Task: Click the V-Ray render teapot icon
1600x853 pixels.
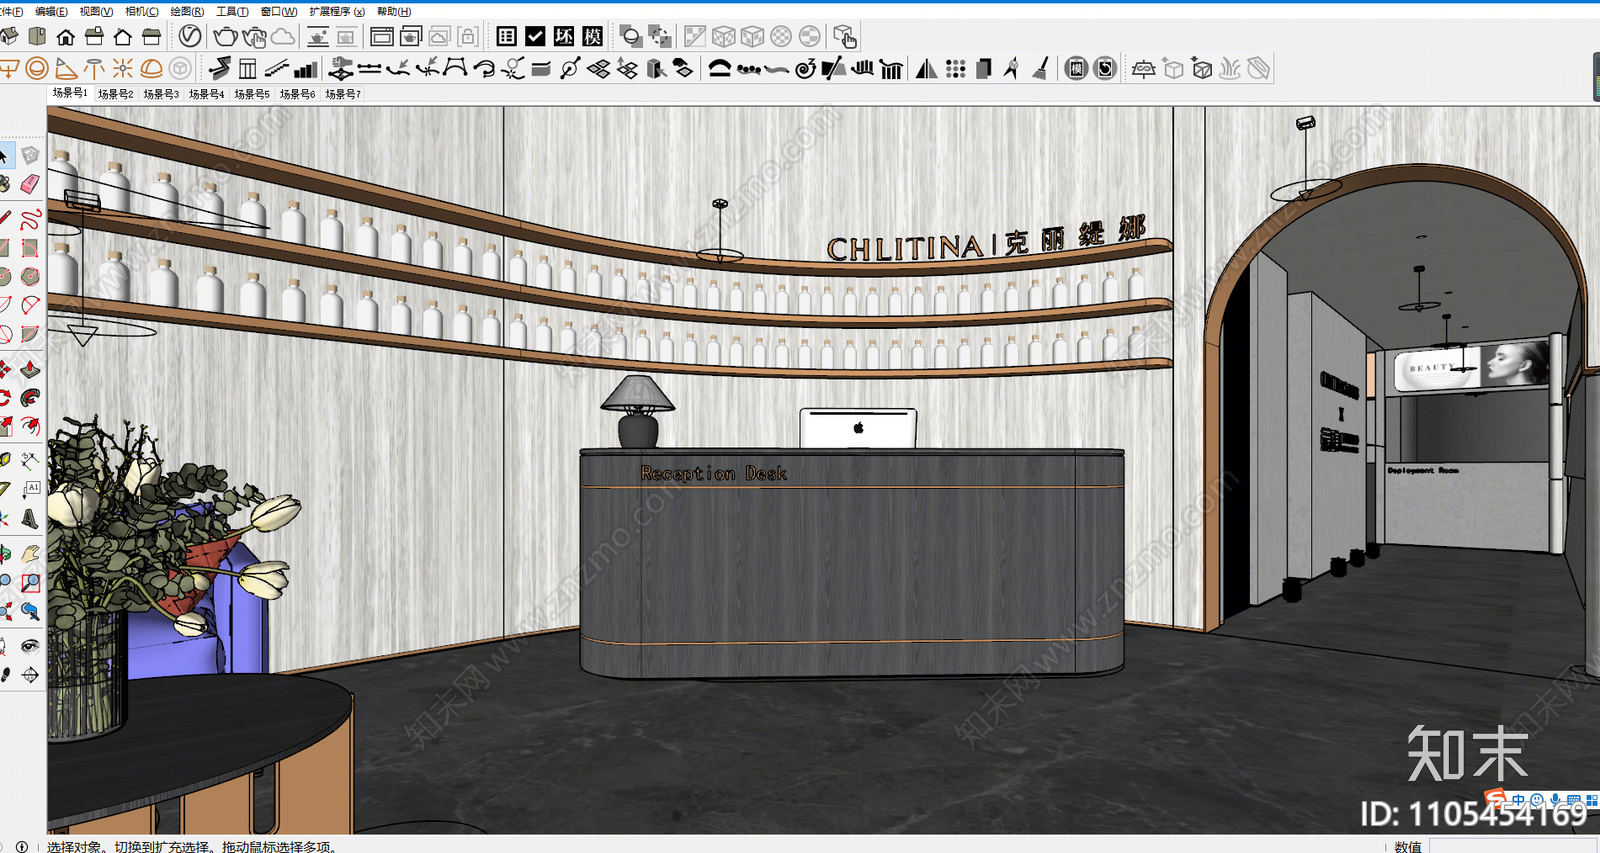Action: 225,37
